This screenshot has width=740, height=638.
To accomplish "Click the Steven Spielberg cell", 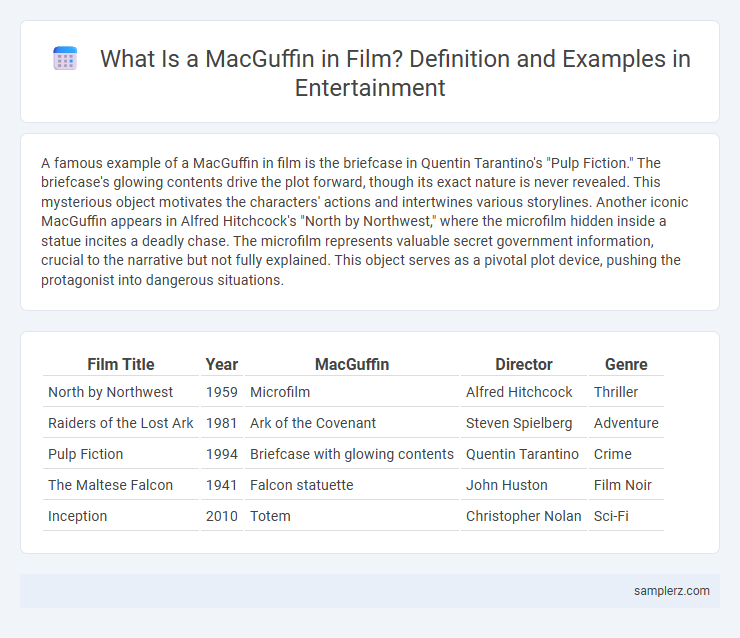I will [524, 423].
